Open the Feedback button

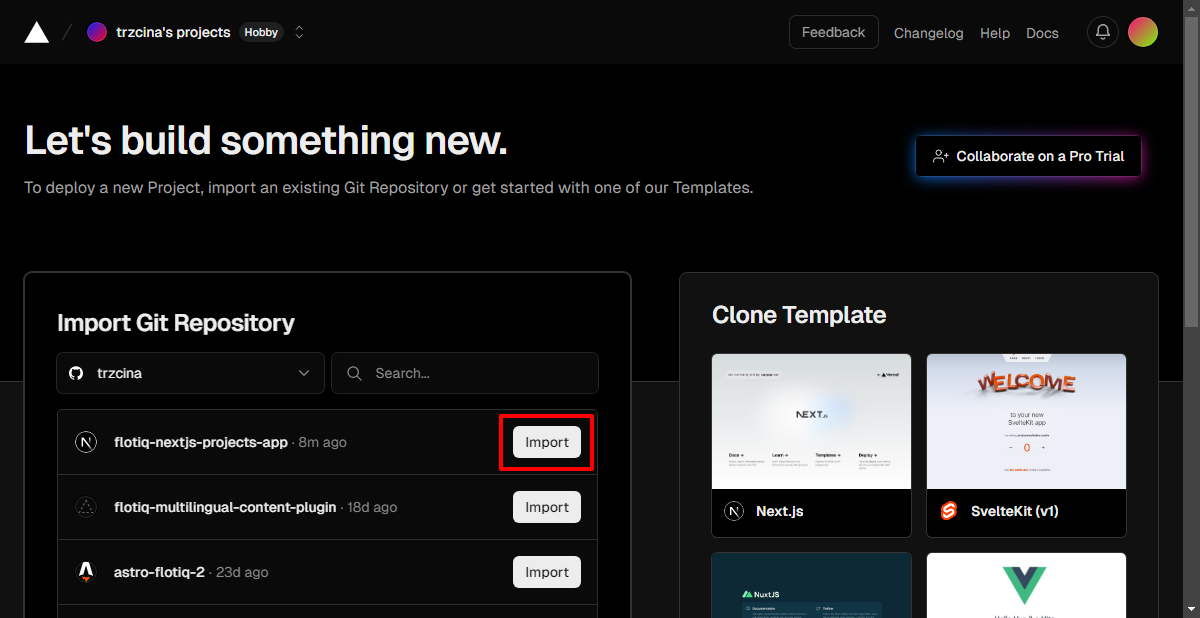pyautogui.click(x=834, y=32)
